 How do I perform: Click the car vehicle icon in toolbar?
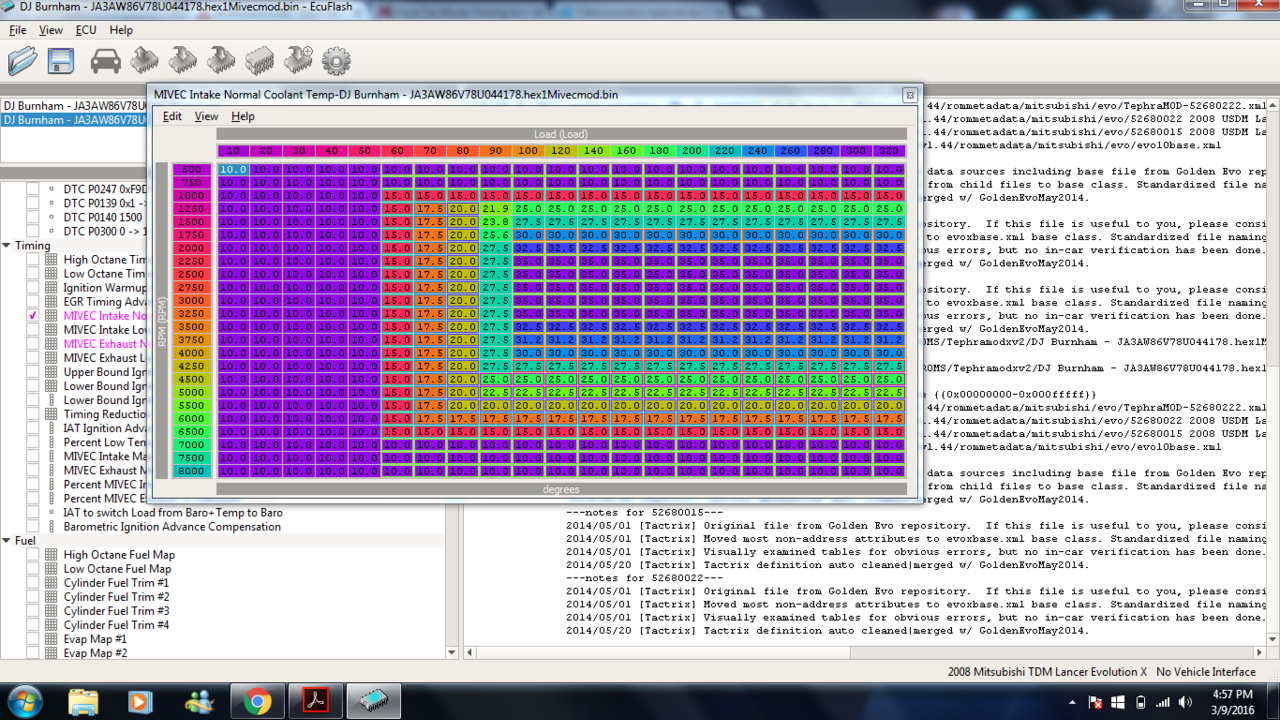pos(105,61)
